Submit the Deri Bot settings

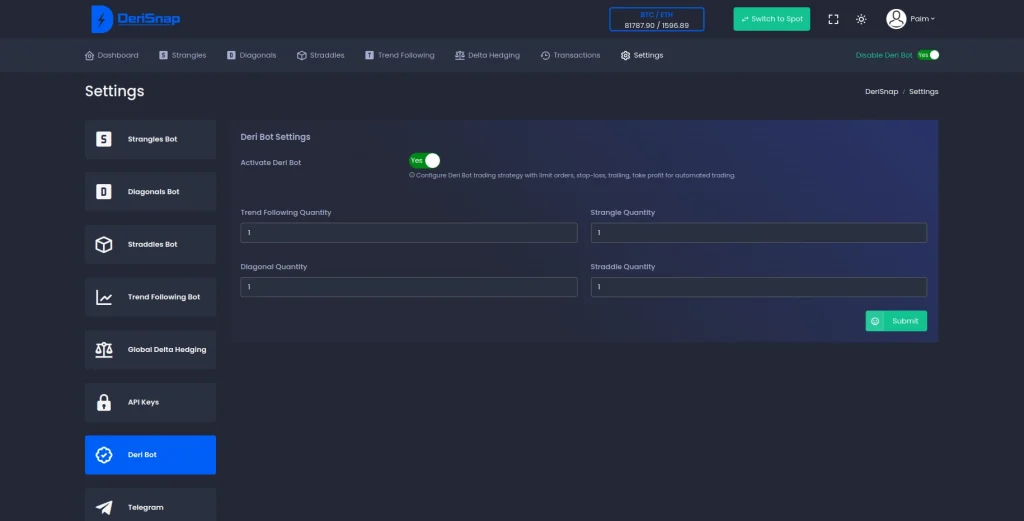click(x=896, y=321)
